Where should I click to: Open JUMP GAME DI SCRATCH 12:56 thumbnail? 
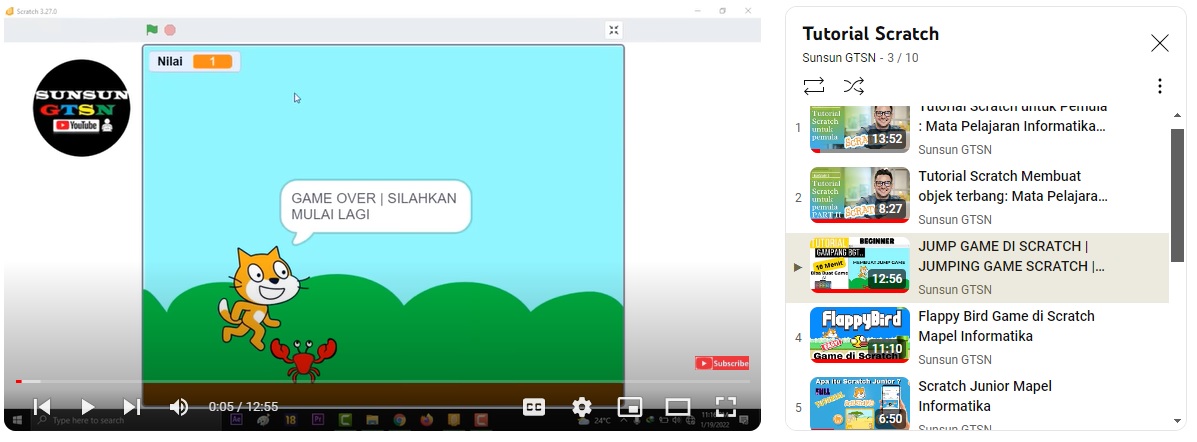point(860,265)
